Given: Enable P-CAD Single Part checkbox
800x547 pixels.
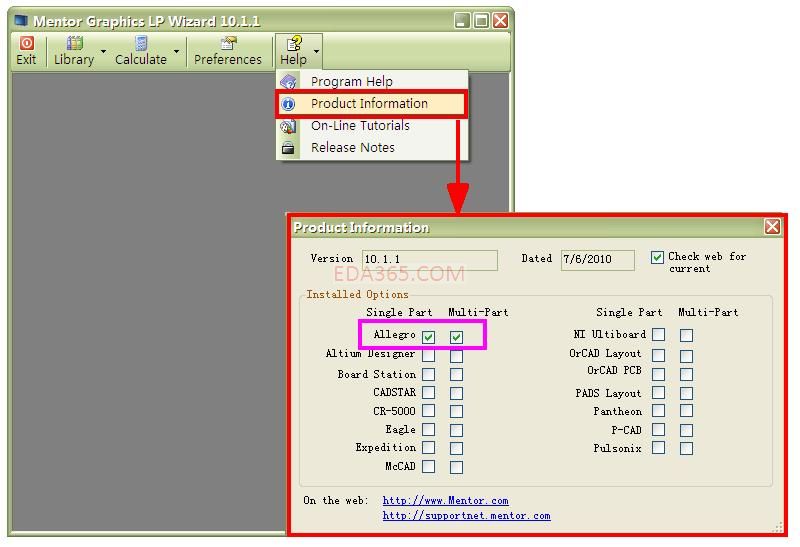Looking at the screenshot, I should pyautogui.click(x=659, y=430).
